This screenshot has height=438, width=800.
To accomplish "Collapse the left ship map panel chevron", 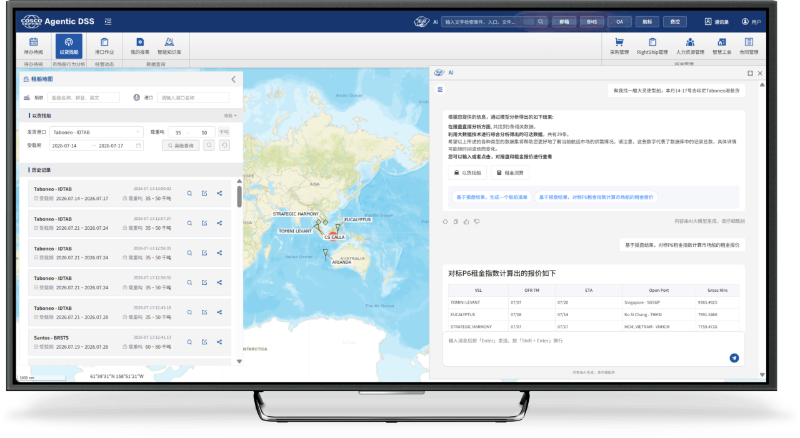I will click(234, 79).
